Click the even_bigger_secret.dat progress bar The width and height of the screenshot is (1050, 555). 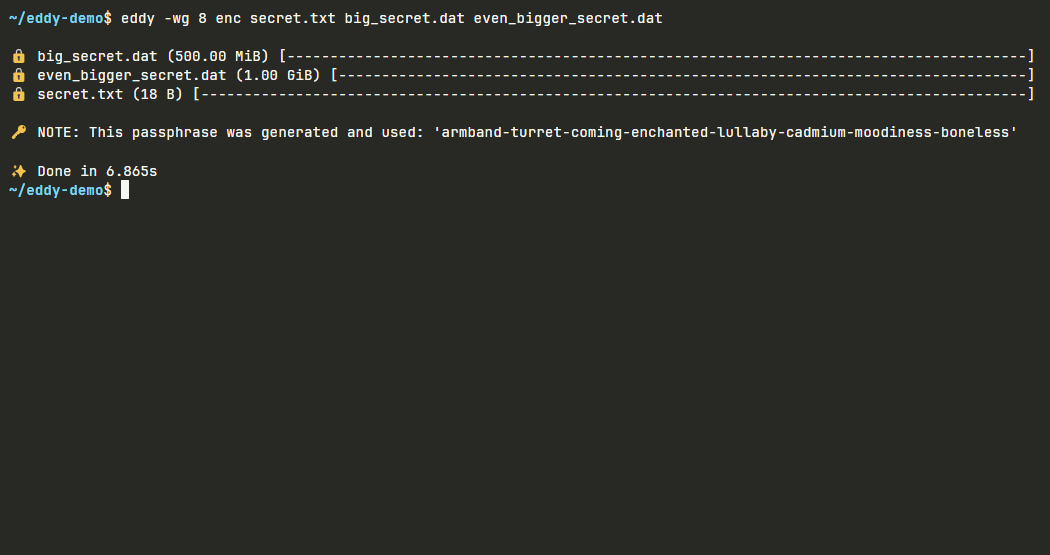(x=683, y=75)
